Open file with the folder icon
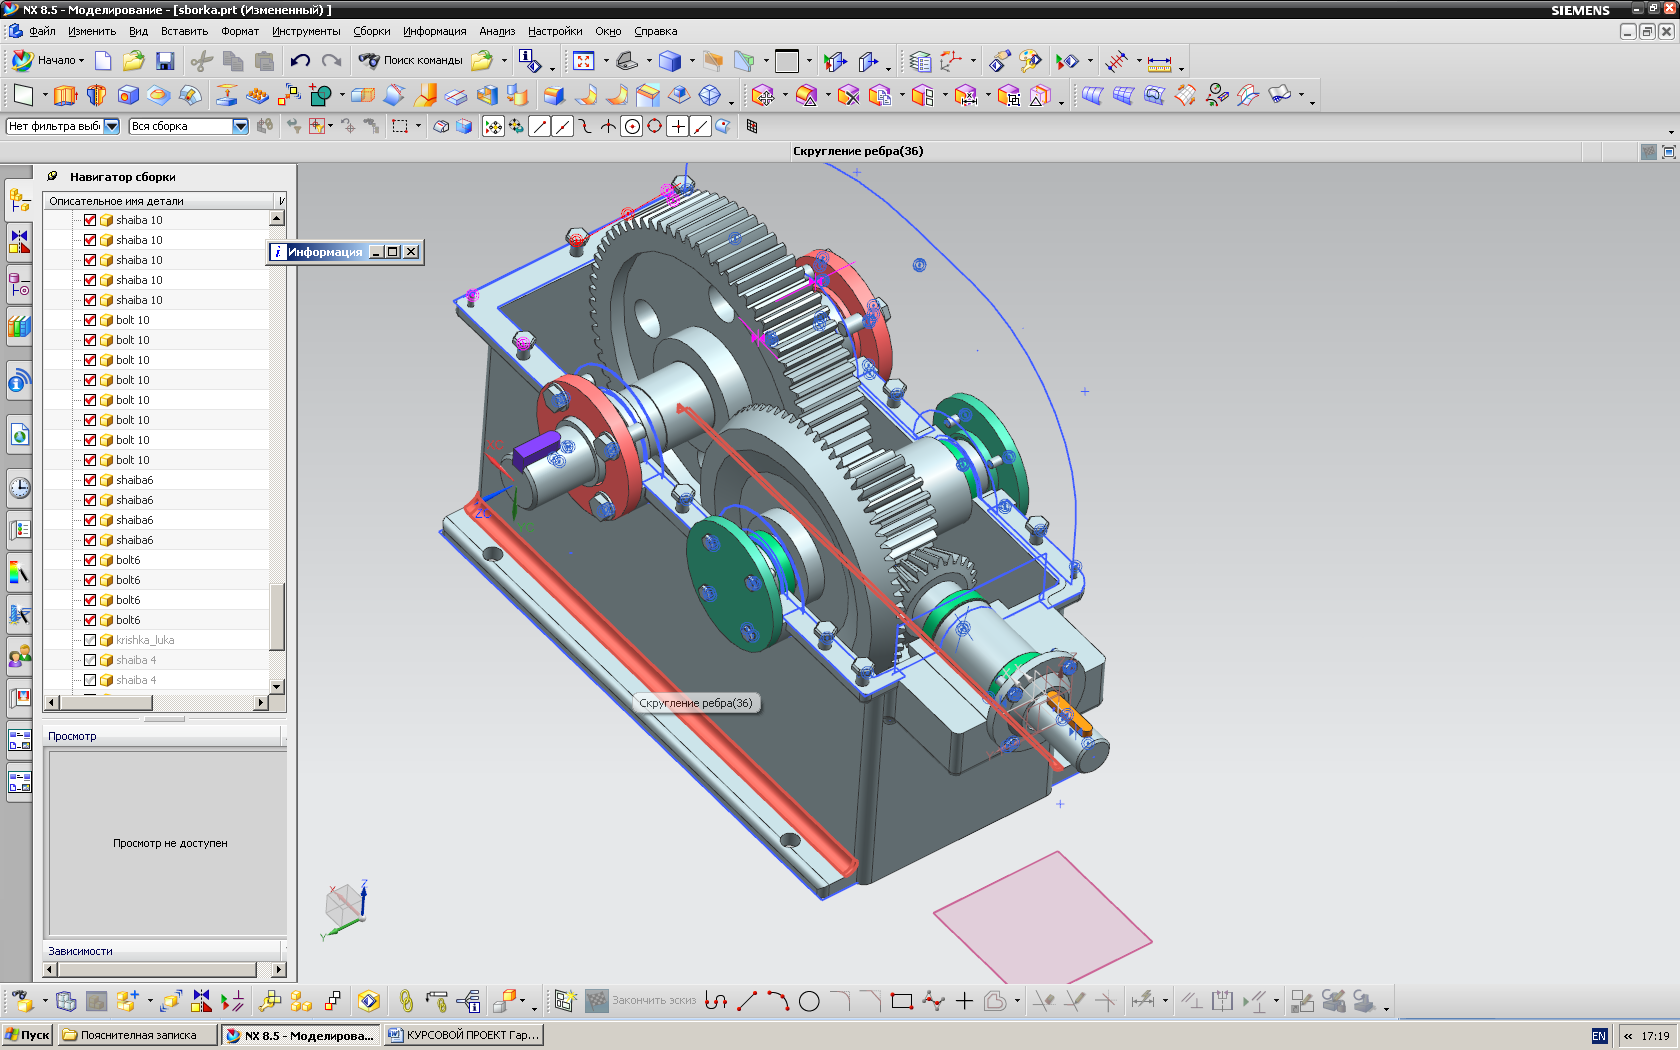1680x1050 pixels. (134, 61)
